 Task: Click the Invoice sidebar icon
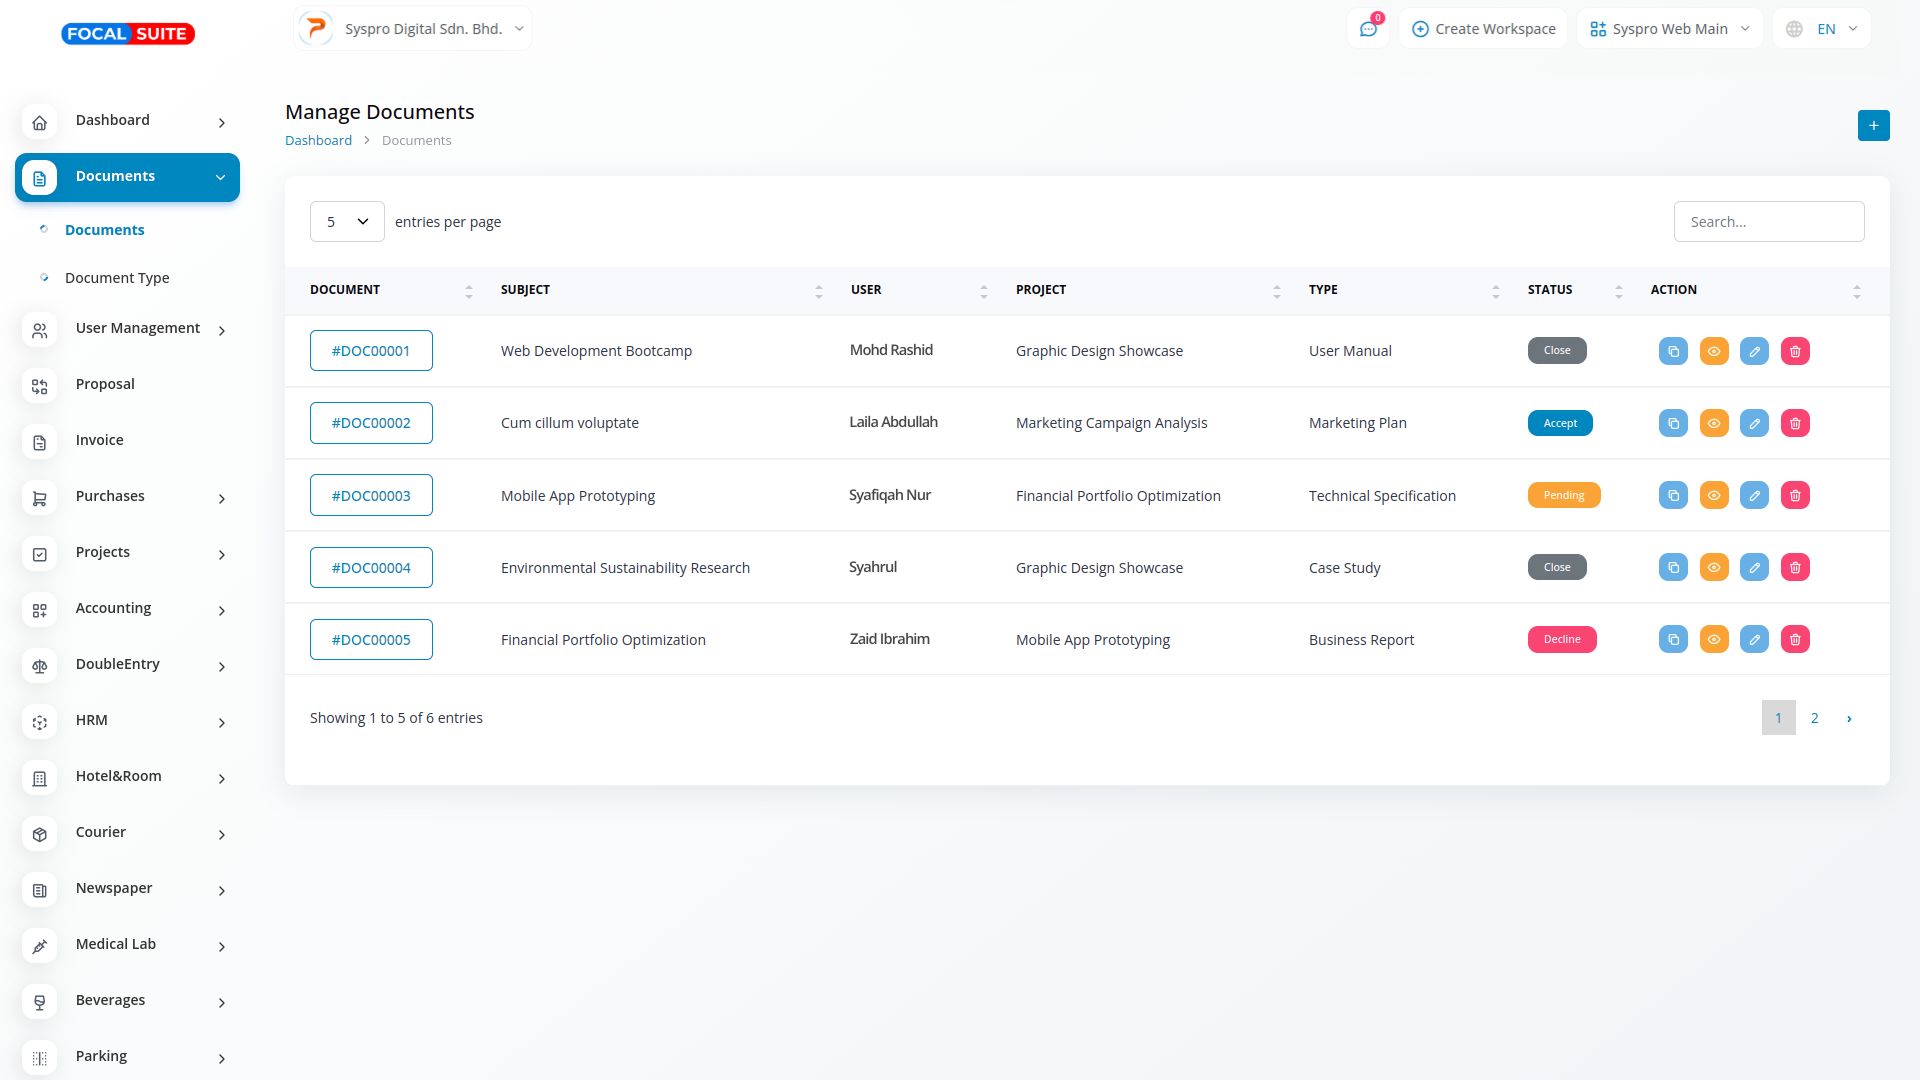click(x=40, y=441)
